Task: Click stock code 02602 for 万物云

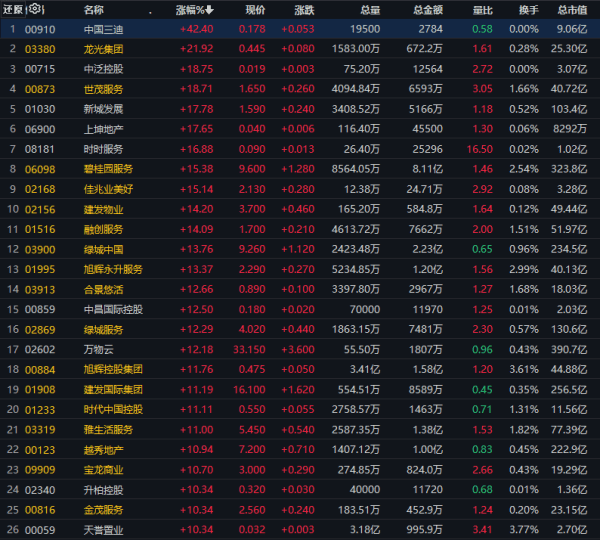Action: pos(39,349)
